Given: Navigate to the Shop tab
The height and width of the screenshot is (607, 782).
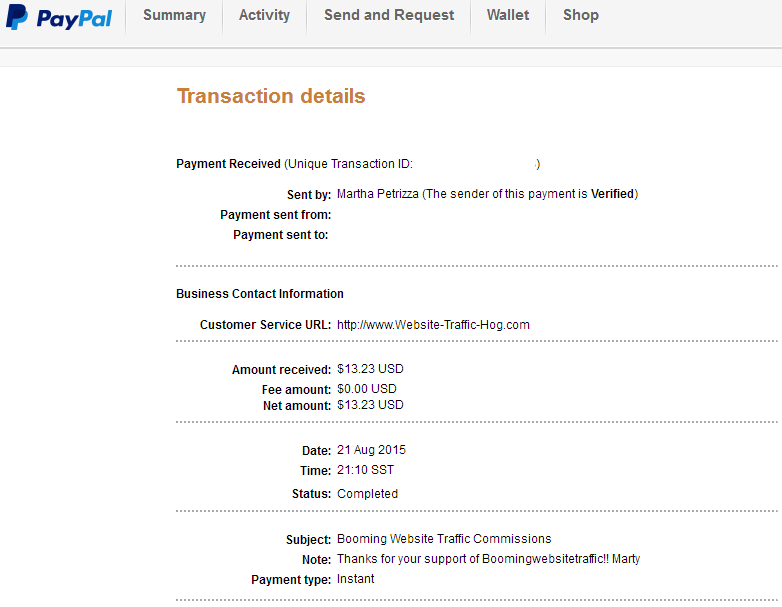Looking at the screenshot, I should (580, 15).
